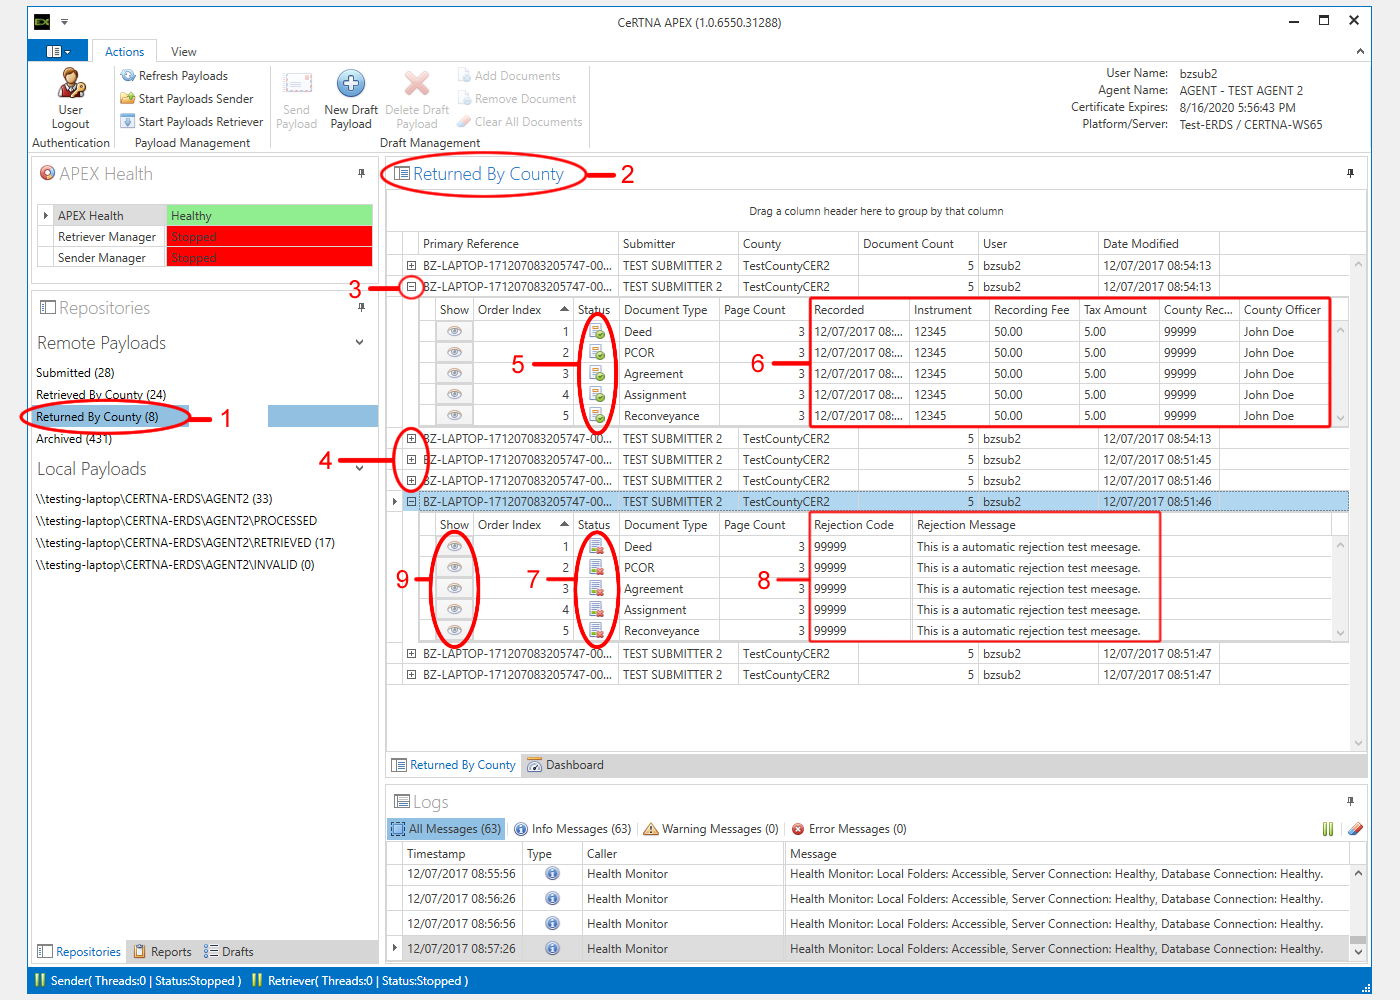Switch to the View ribbon tab
Screen dimensions: 1400x1000
183,52
